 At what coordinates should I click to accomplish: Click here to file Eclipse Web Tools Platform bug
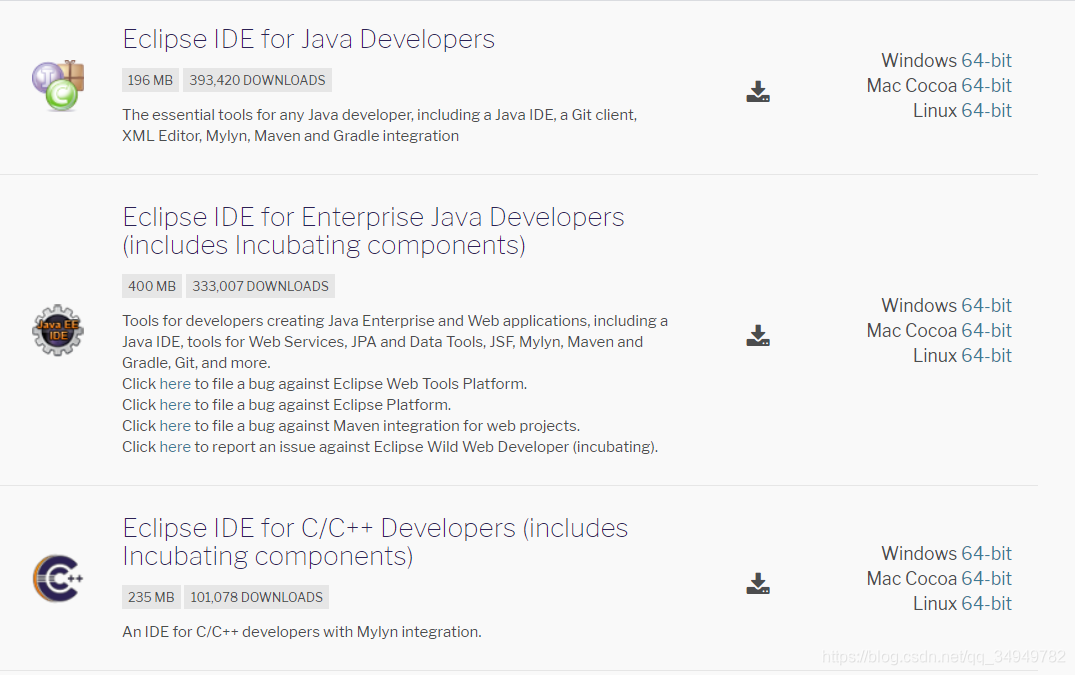(x=174, y=383)
